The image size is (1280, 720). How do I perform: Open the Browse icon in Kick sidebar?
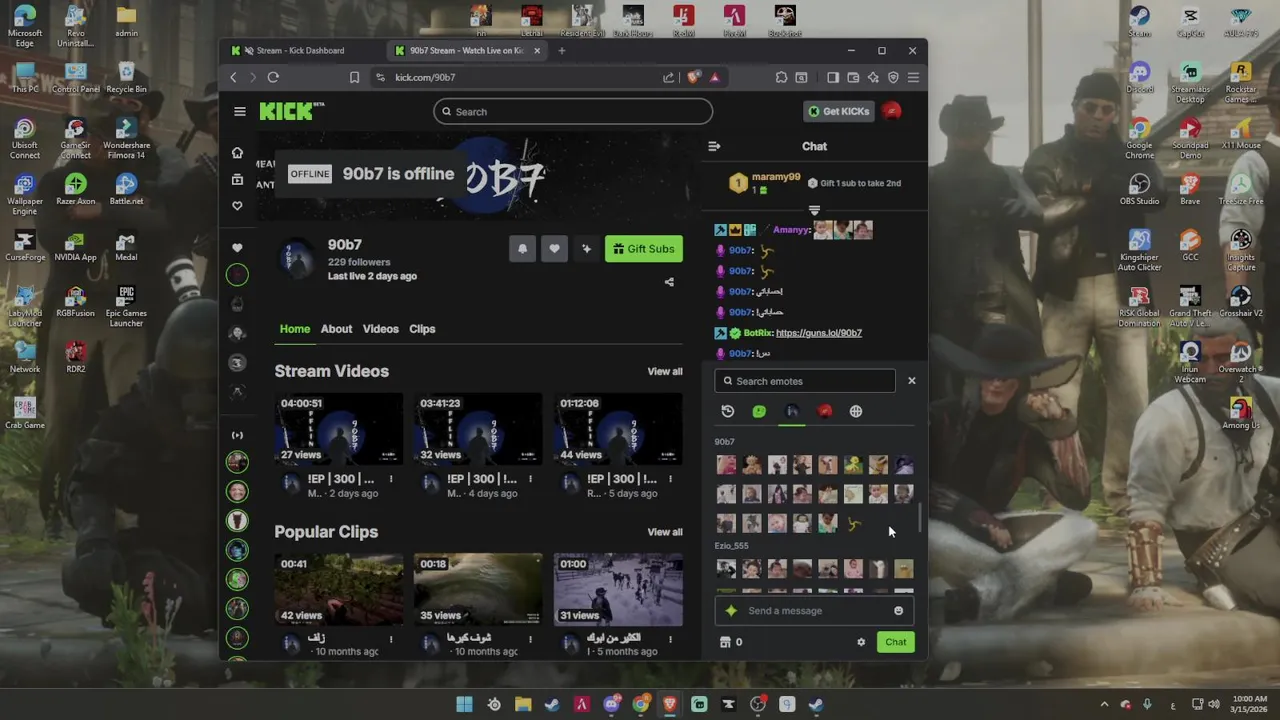[x=237, y=179]
